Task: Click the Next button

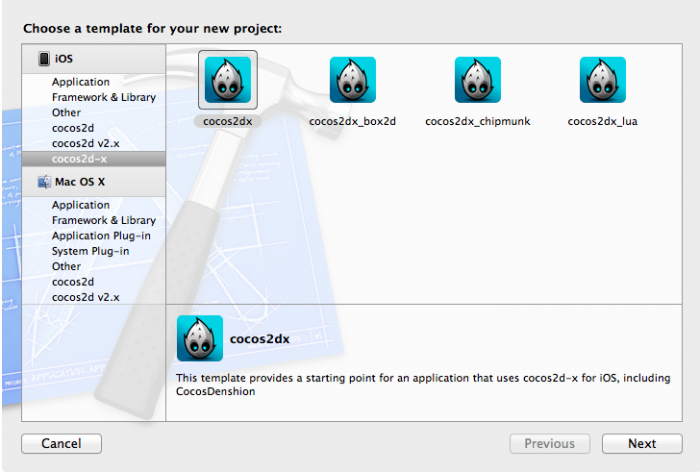Action: pyautogui.click(x=642, y=443)
